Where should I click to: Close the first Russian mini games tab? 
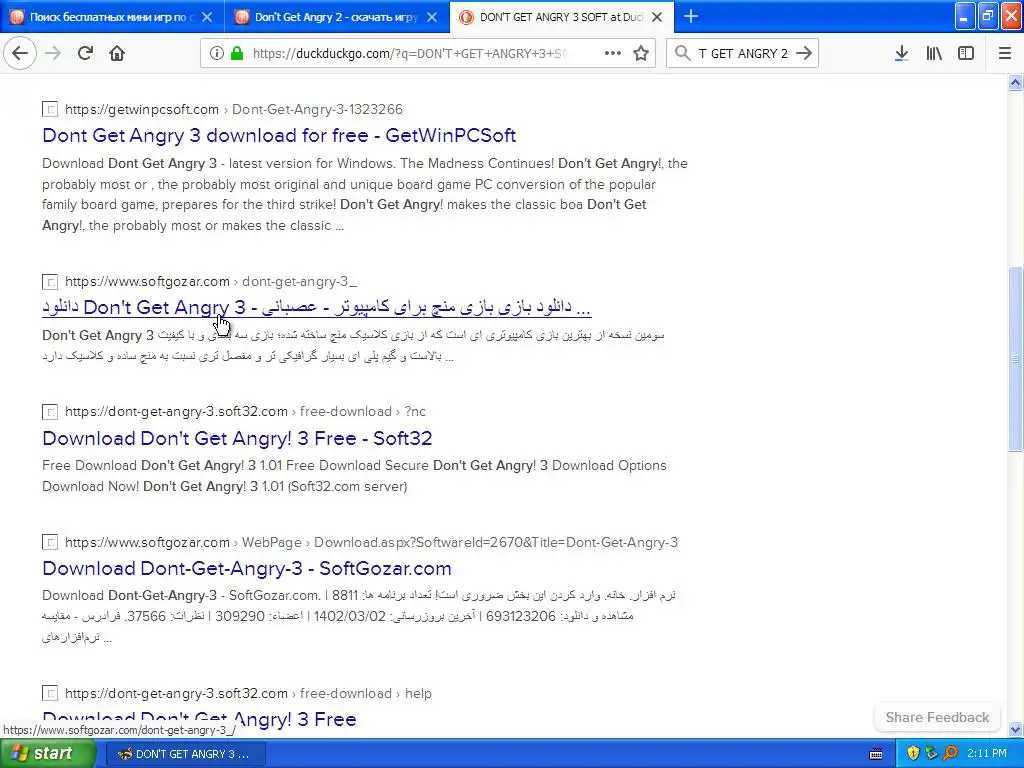206,17
